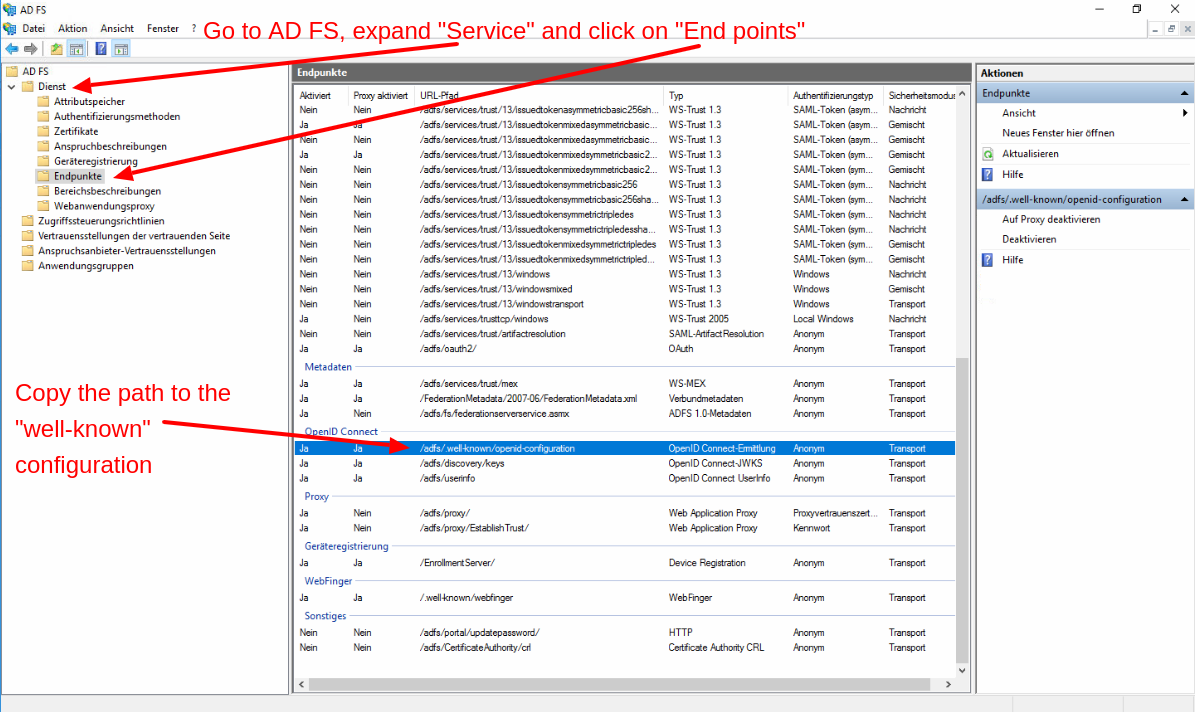
Task: Select the /EnrollmentServer/ row
Action: [625, 563]
